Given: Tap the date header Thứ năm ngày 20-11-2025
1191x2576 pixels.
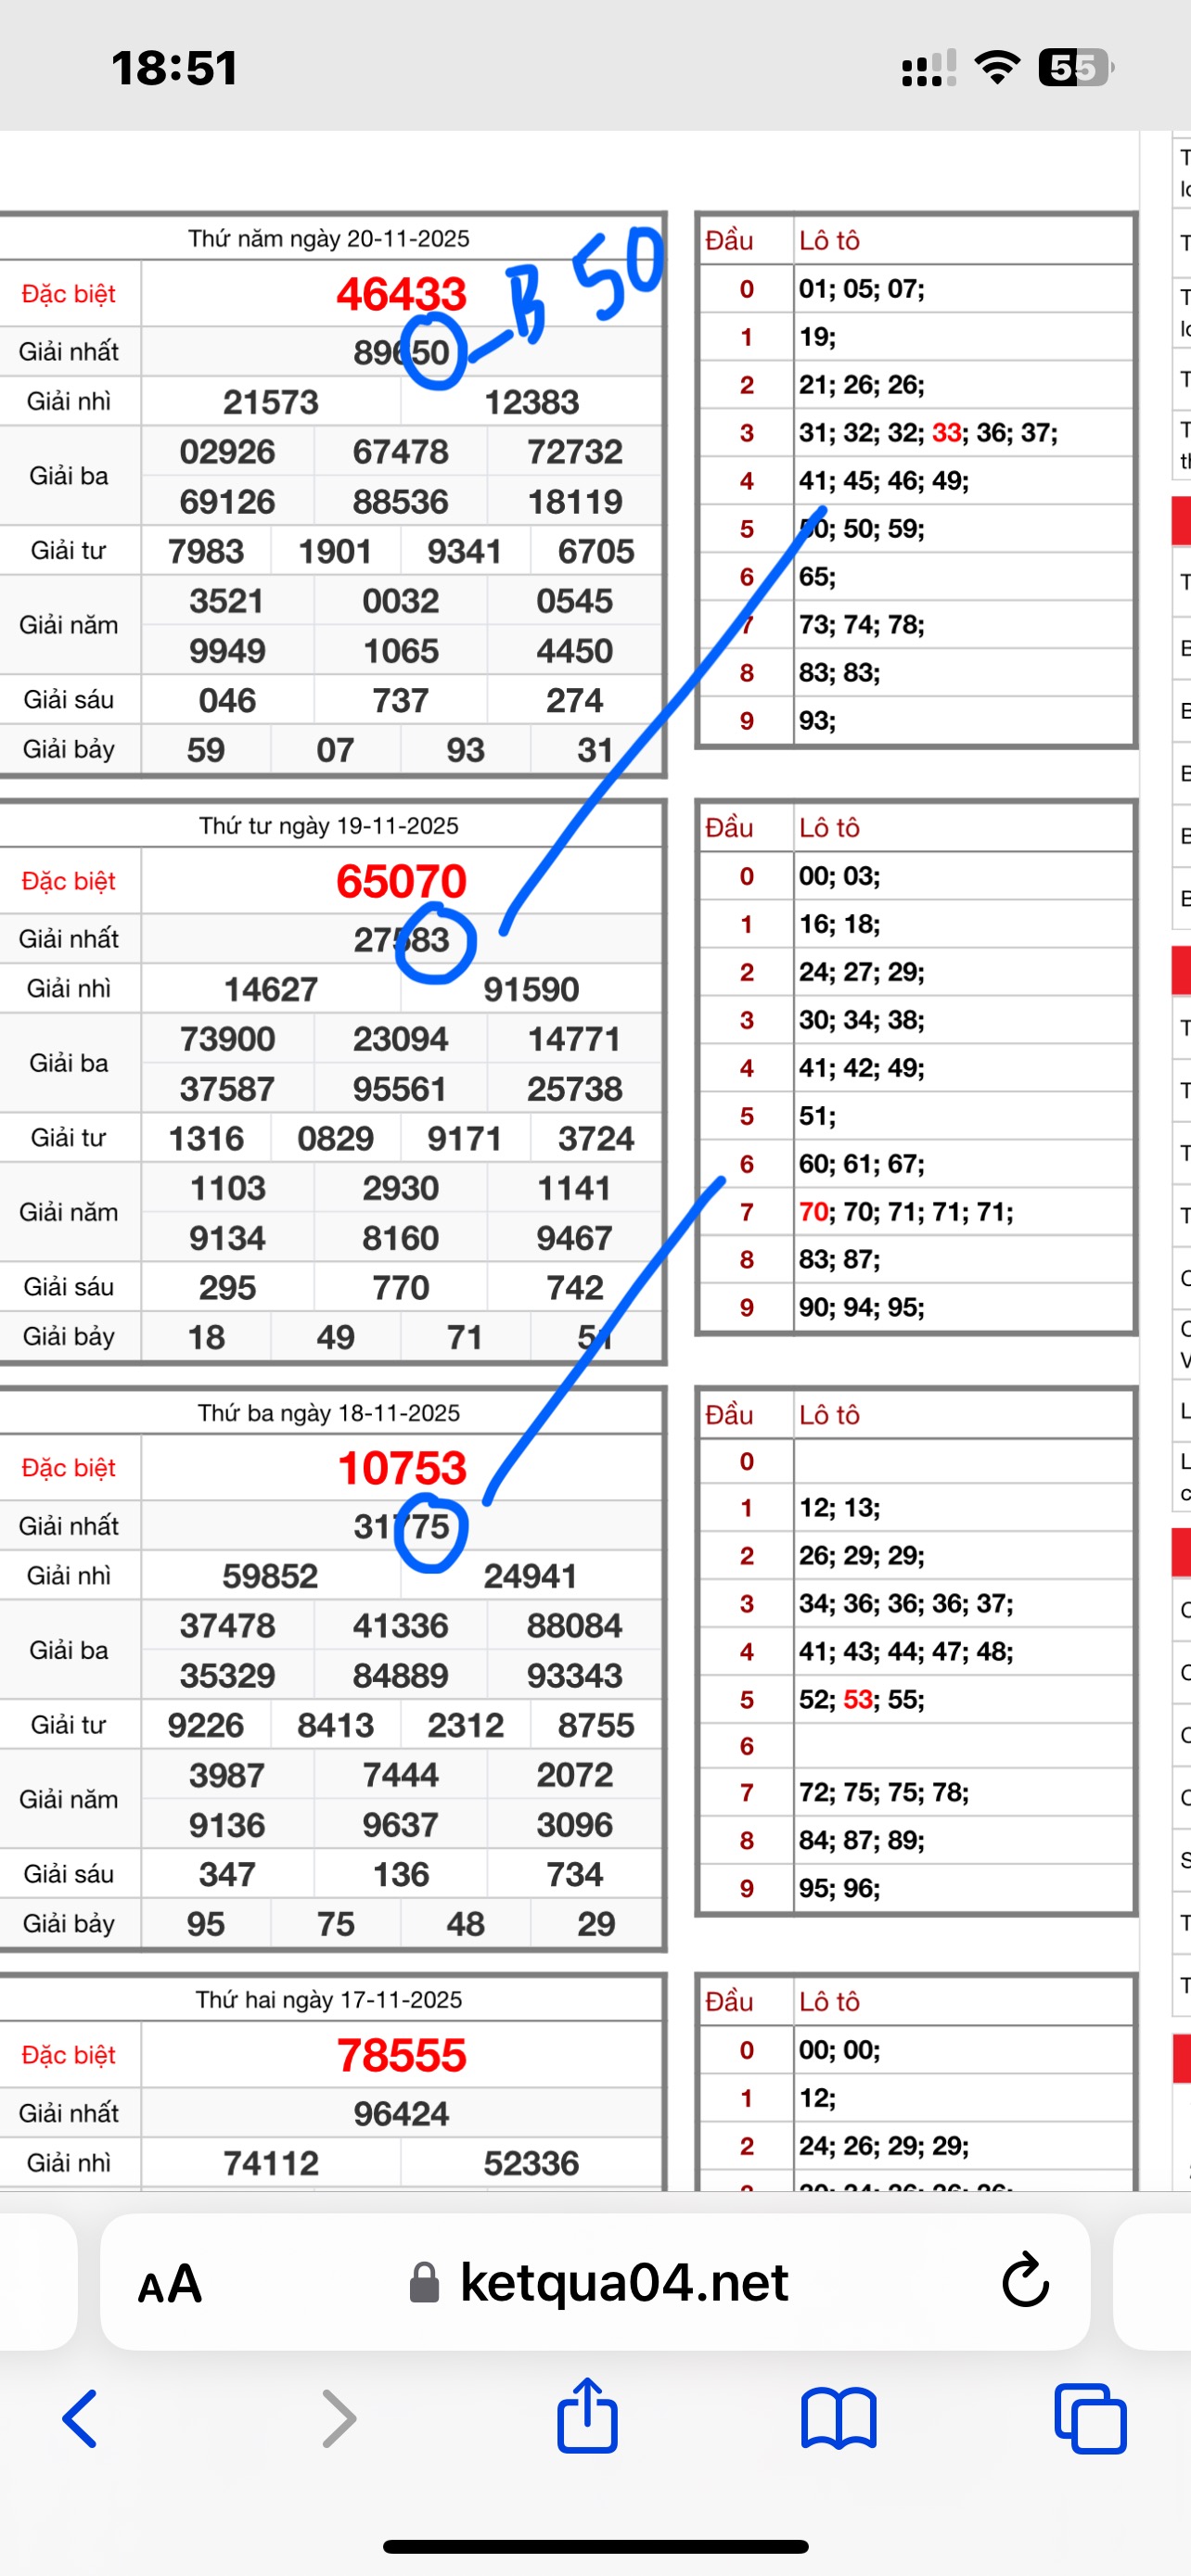Looking at the screenshot, I should coord(329,239).
